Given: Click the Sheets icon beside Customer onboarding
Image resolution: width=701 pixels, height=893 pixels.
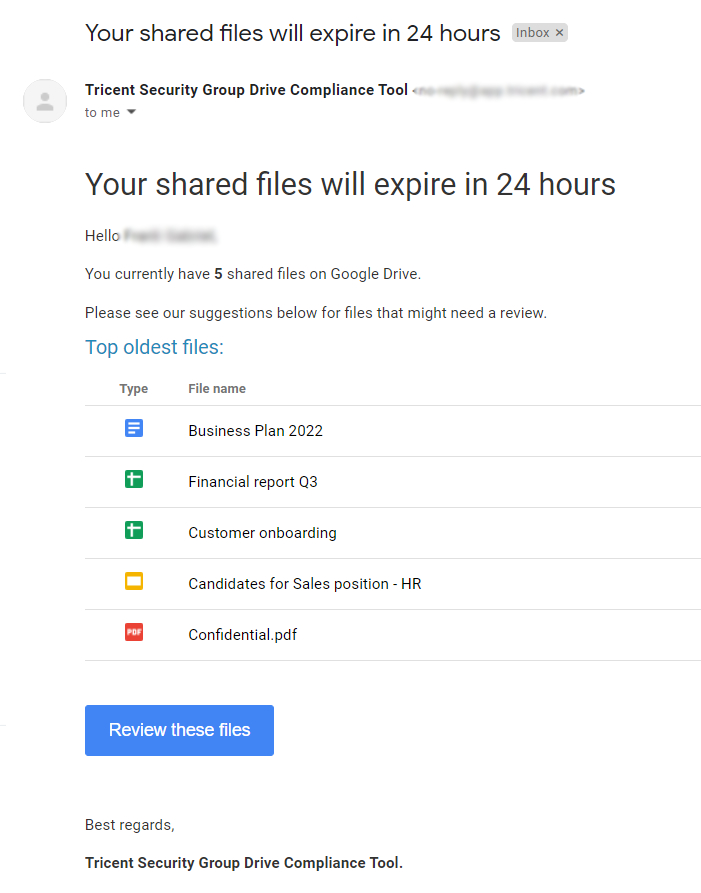Looking at the screenshot, I should pyautogui.click(x=134, y=531).
